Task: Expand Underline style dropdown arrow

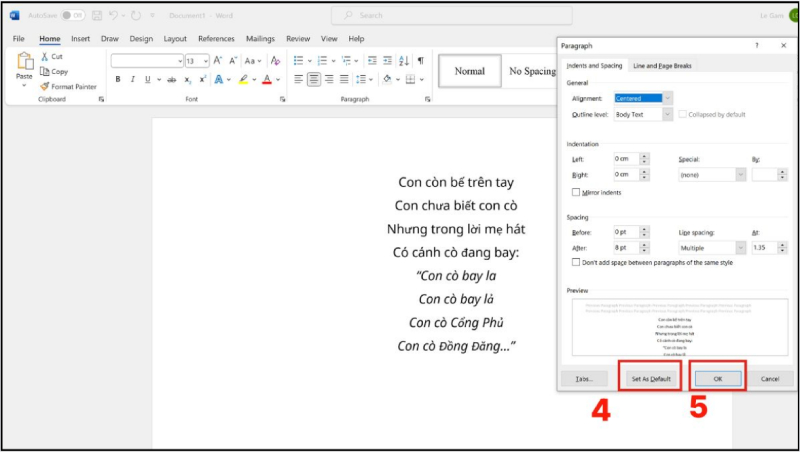Action: 159,80
